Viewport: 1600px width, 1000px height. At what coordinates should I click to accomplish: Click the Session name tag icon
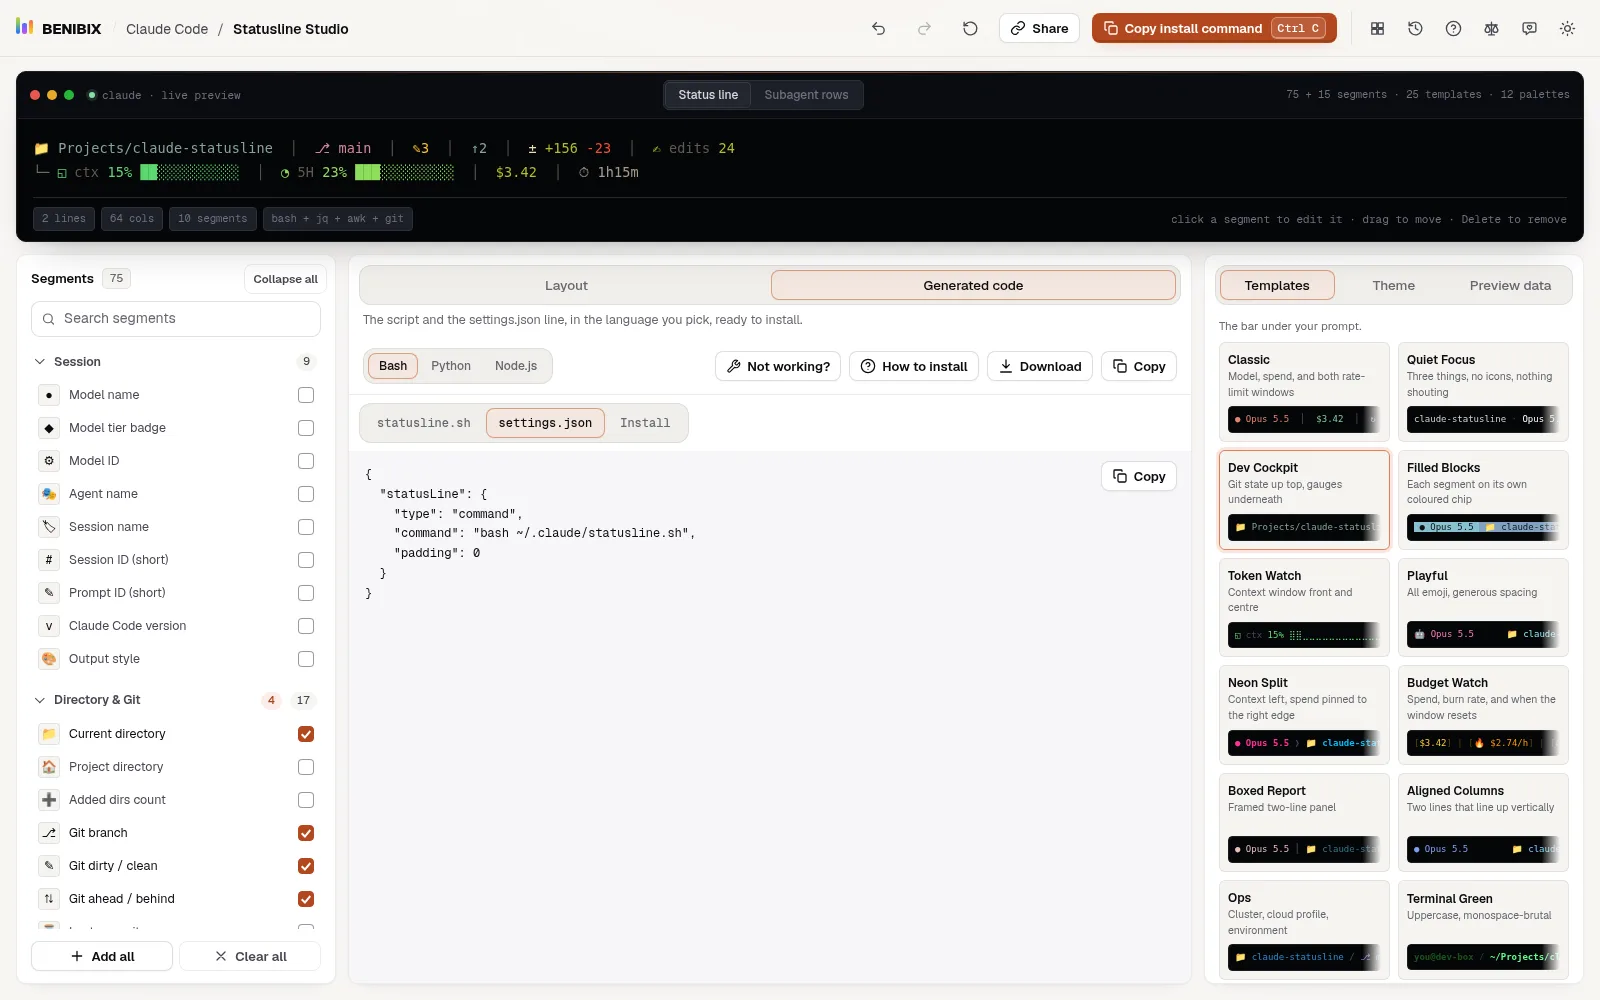point(49,527)
